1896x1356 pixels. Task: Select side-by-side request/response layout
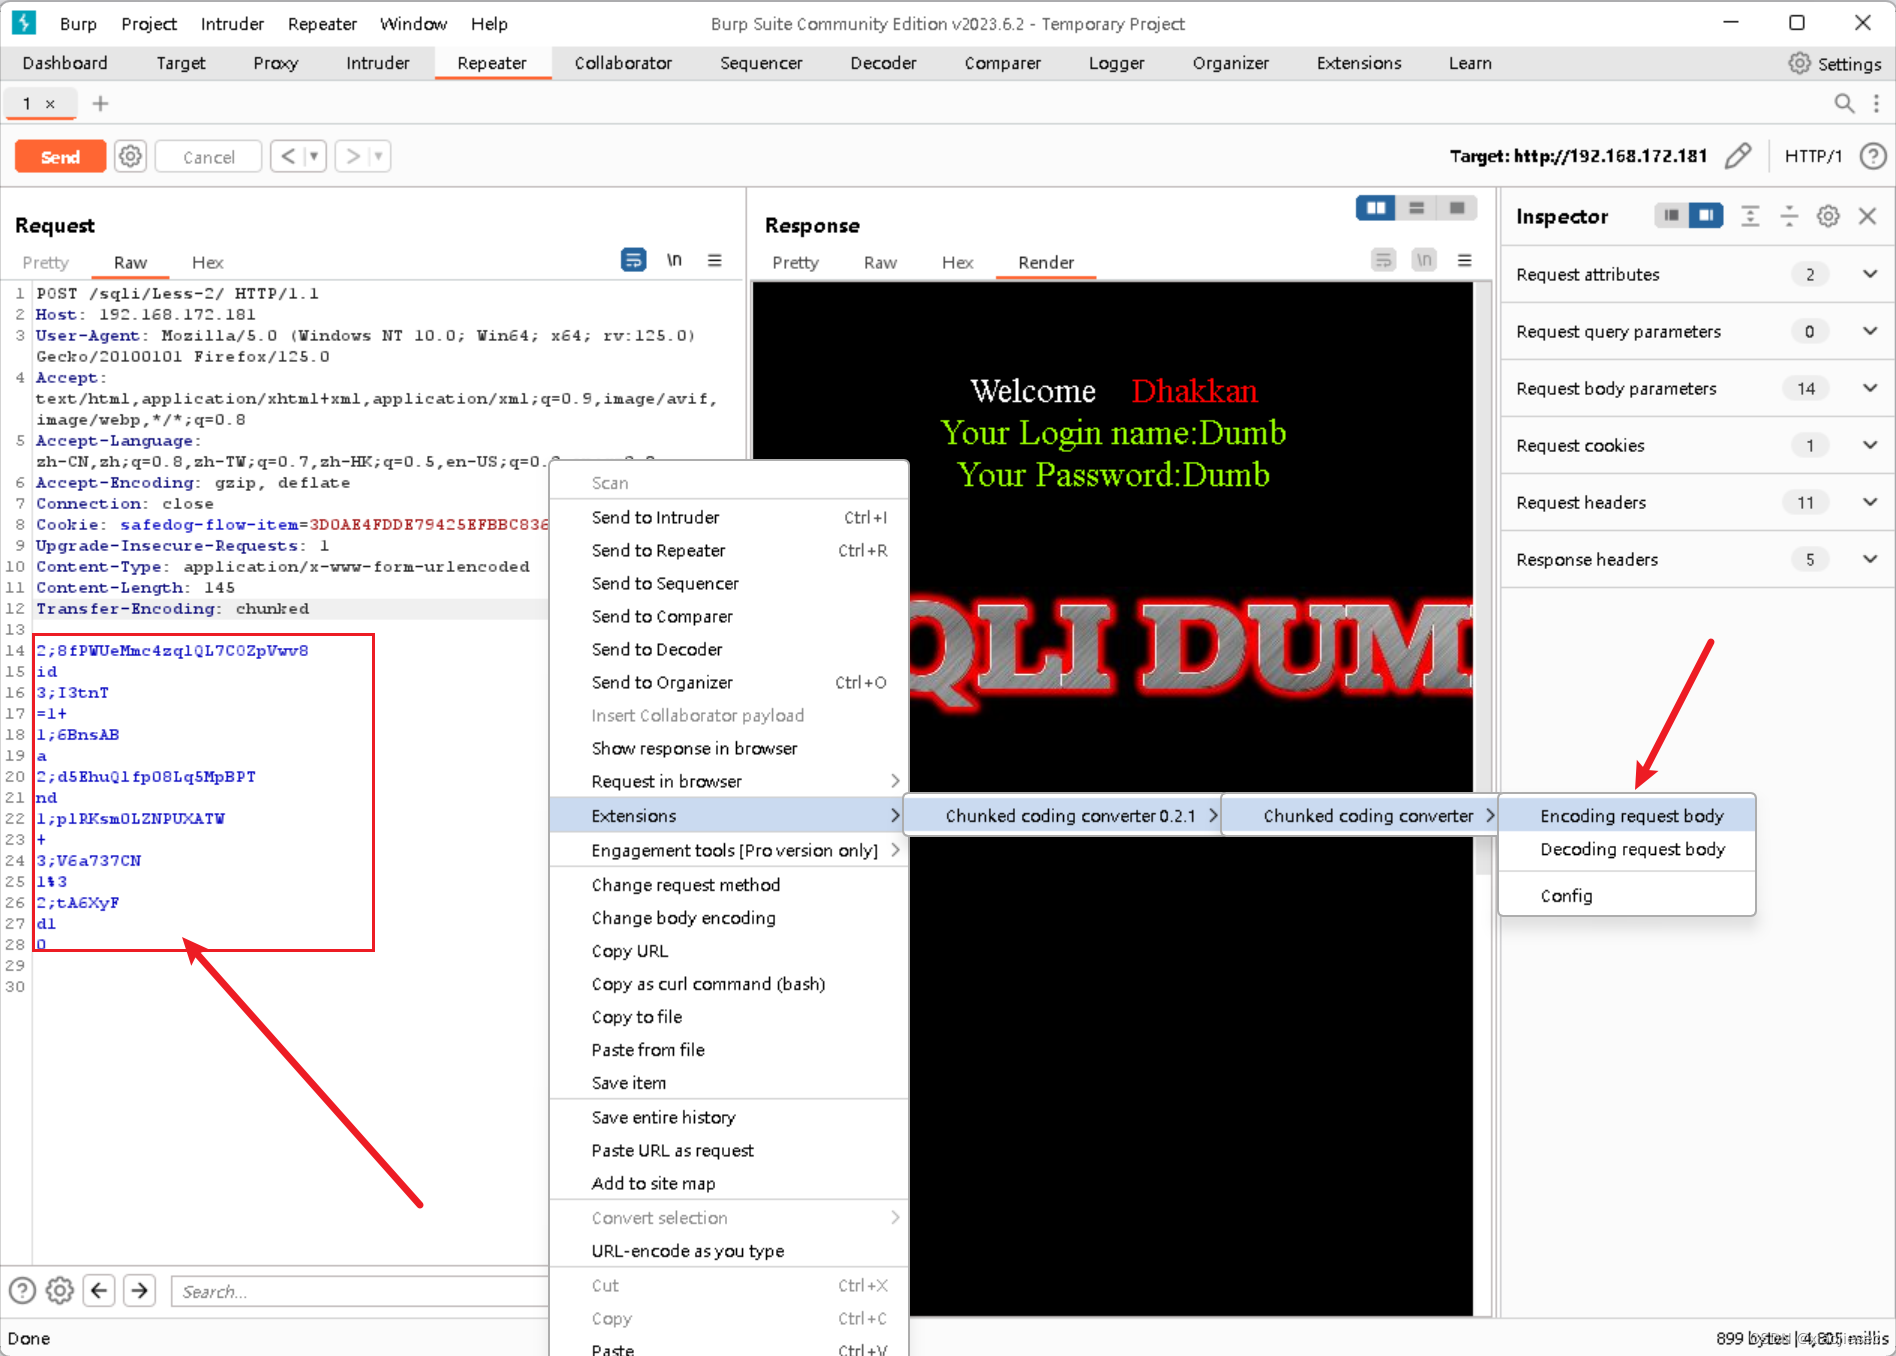[1376, 208]
